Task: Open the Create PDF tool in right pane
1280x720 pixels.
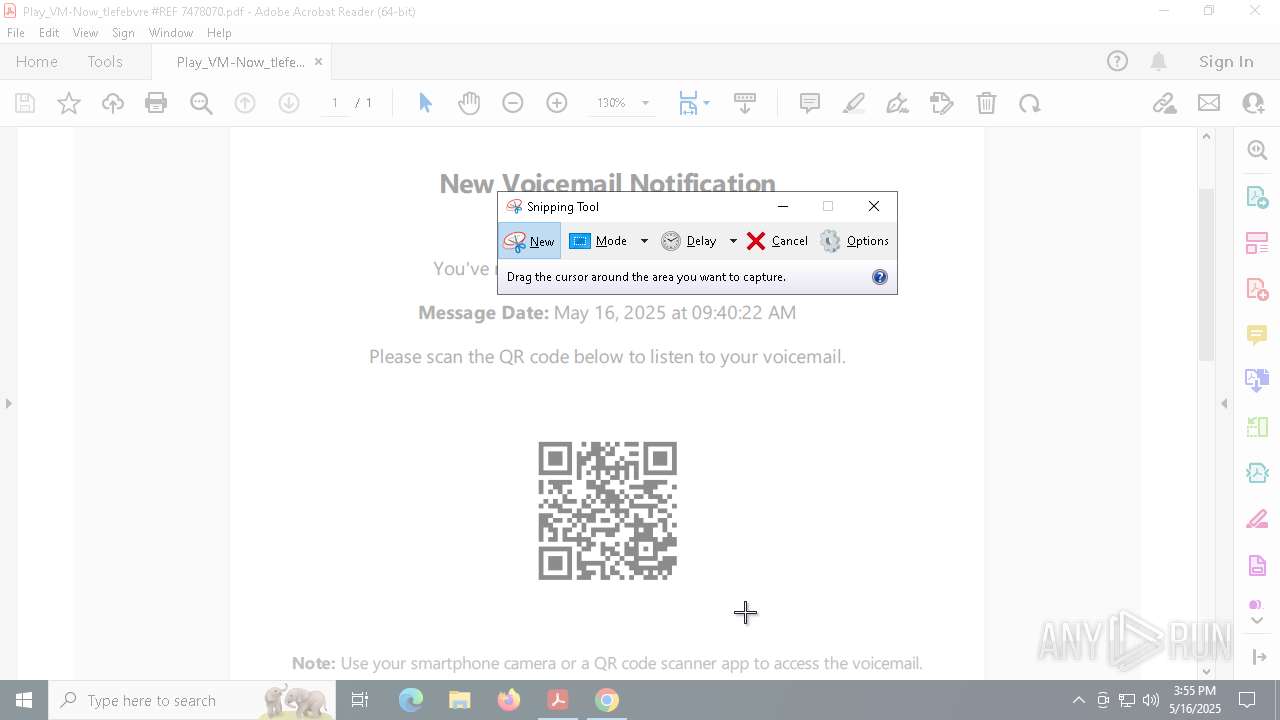Action: [1257, 289]
